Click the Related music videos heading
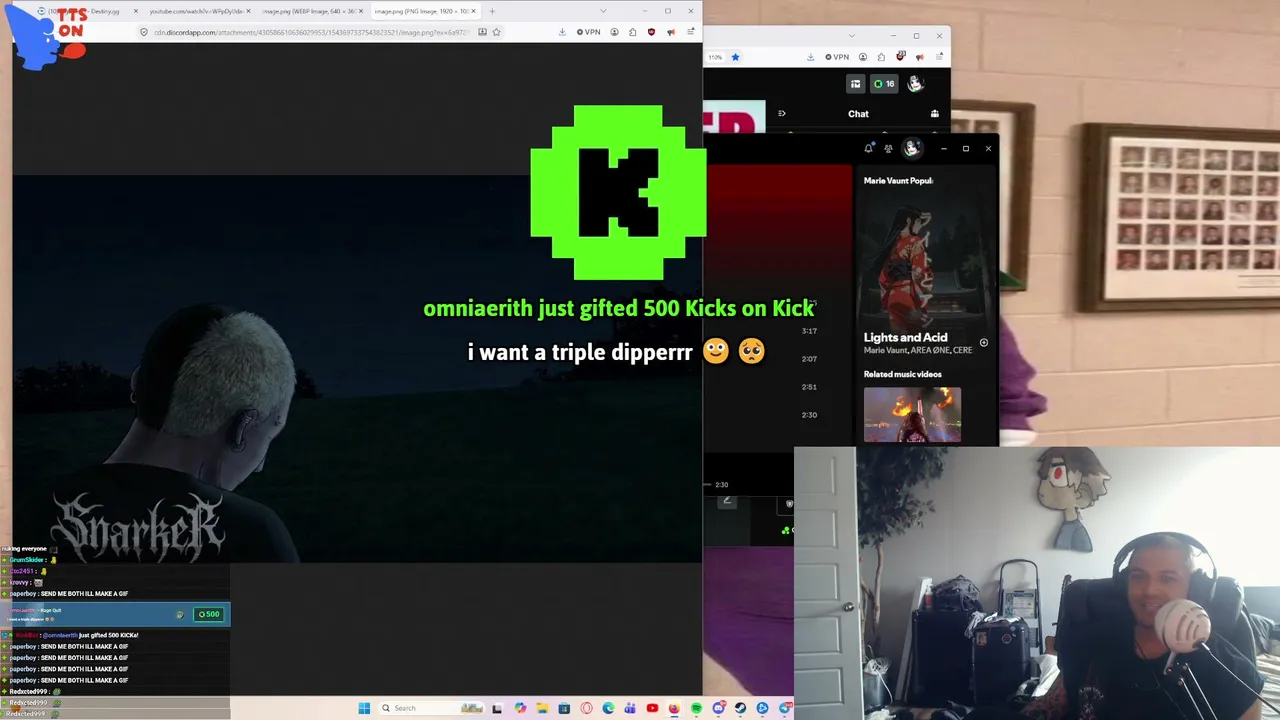Image resolution: width=1280 pixels, height=720 pixels. click(902, 374)
